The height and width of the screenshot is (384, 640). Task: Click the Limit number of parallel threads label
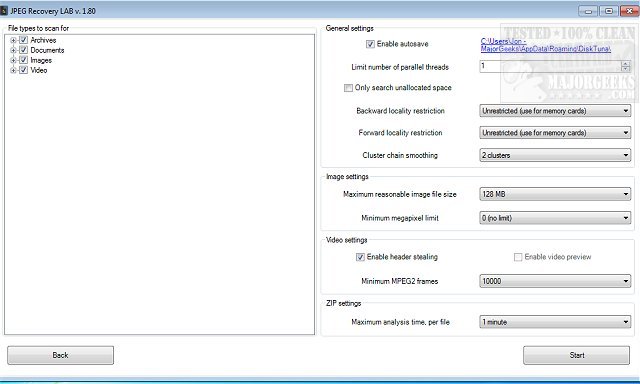[400, 67]
